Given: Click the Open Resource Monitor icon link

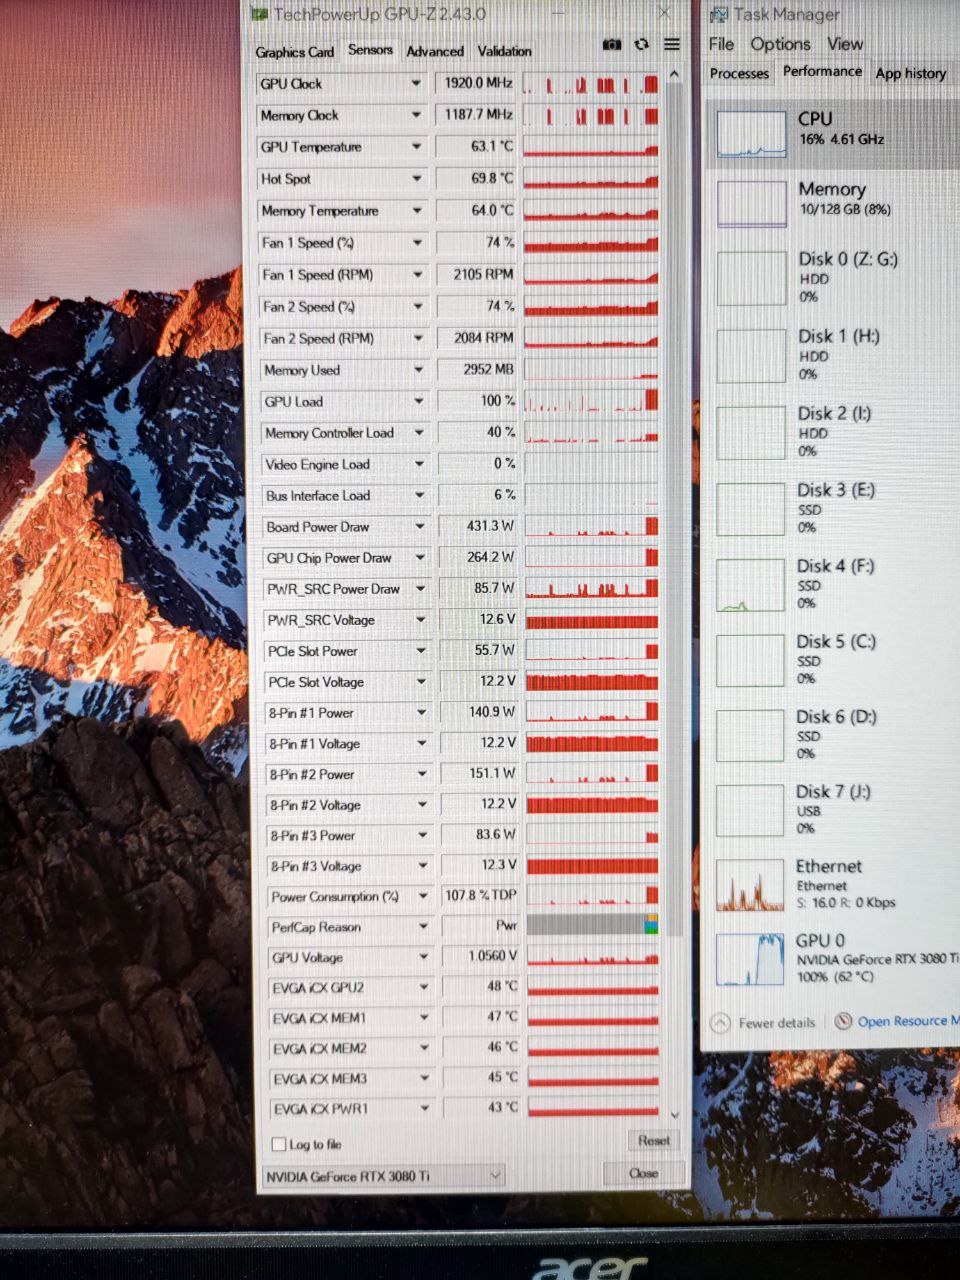Looking at the screenshot, I should tap(843, 1021).
